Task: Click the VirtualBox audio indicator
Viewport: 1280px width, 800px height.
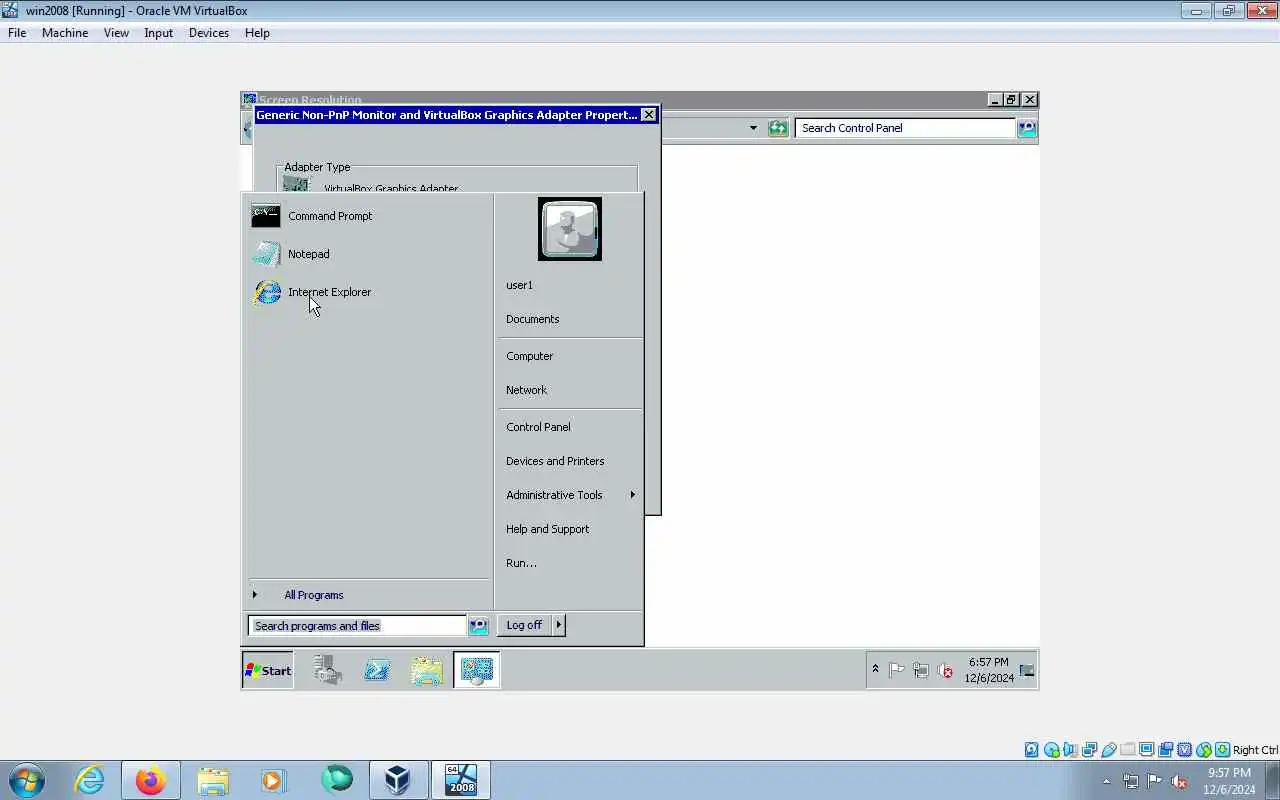Action: pos(1070,750)
